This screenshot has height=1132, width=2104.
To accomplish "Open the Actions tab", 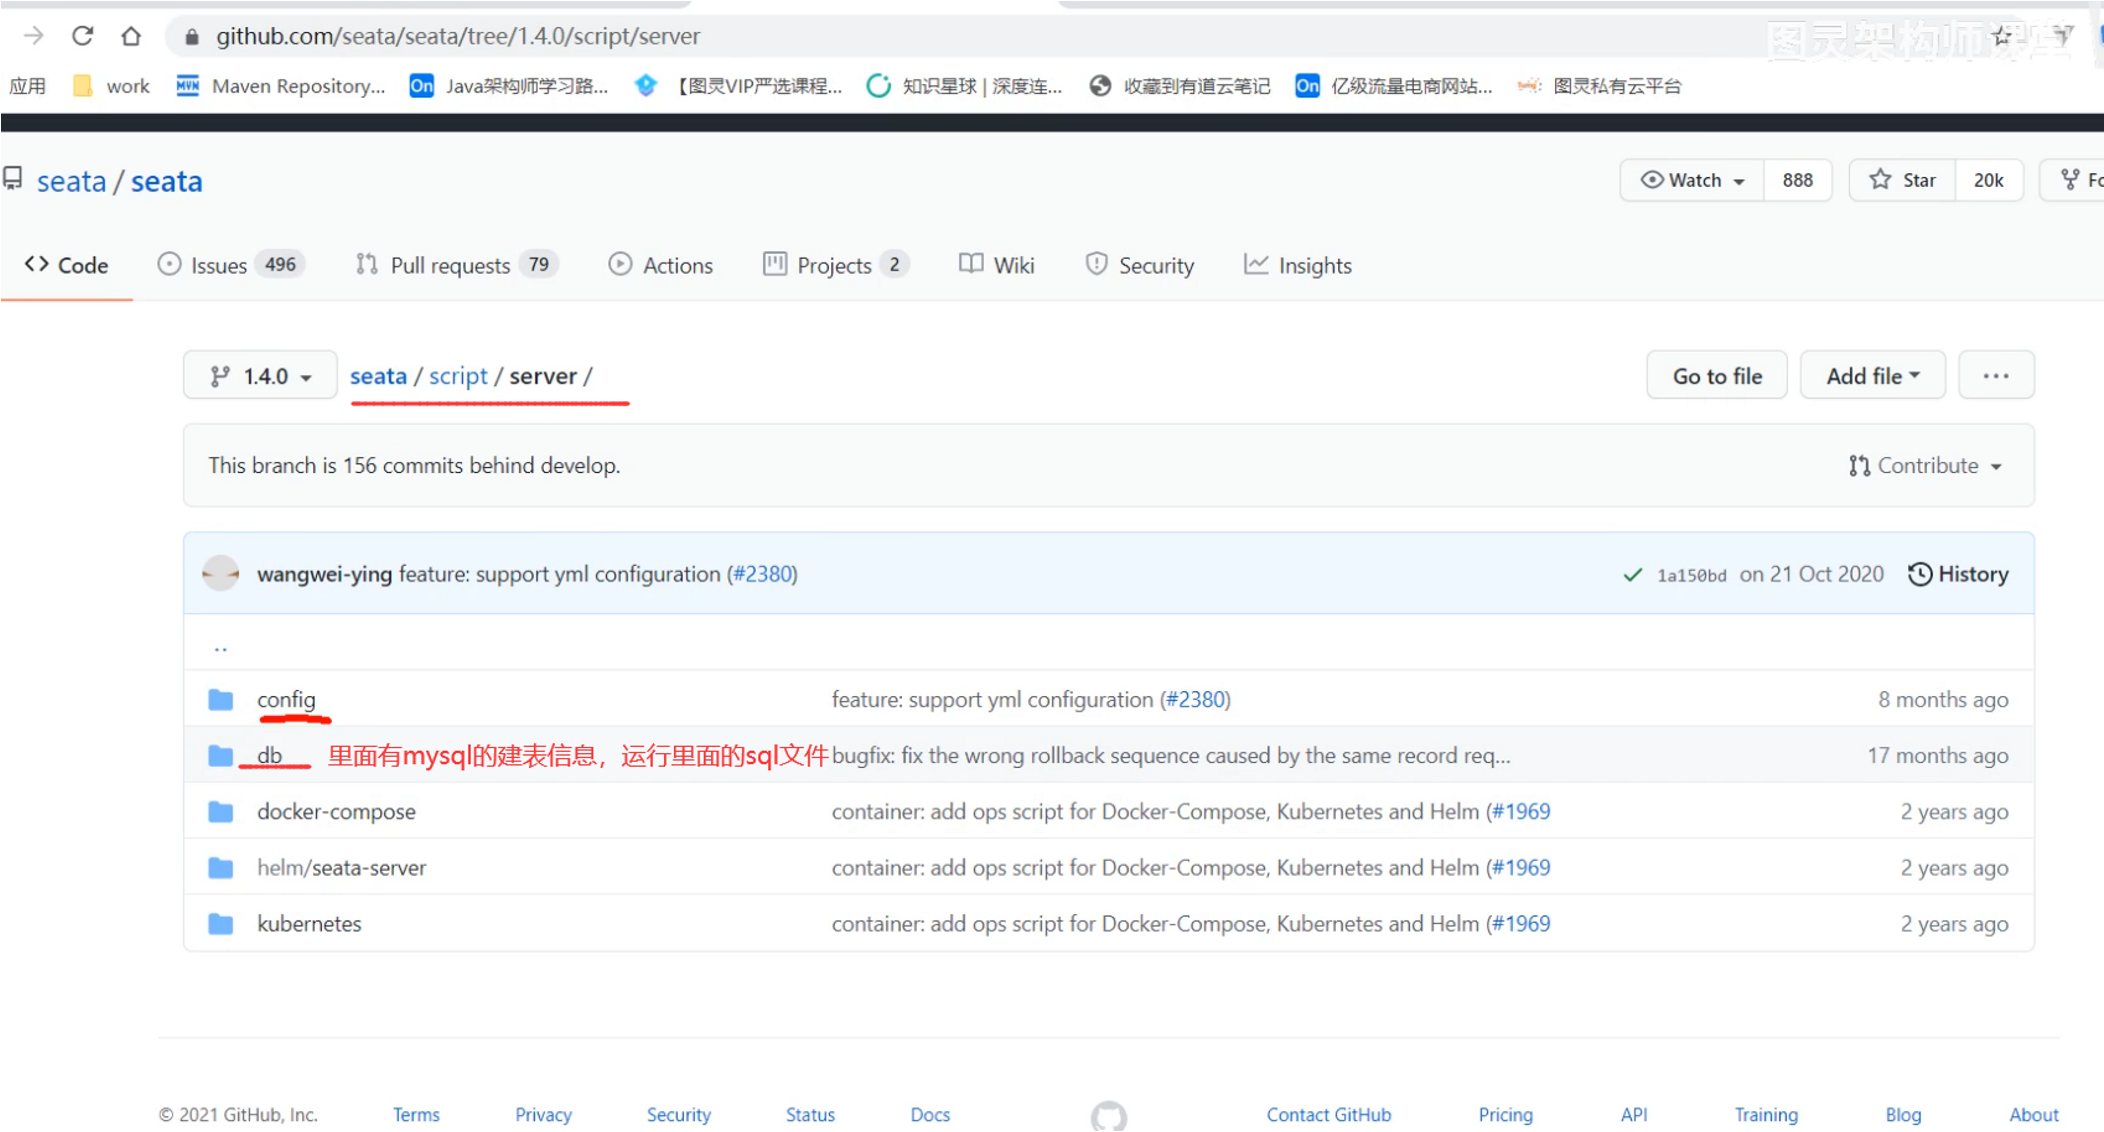I will tap(660, 265).
